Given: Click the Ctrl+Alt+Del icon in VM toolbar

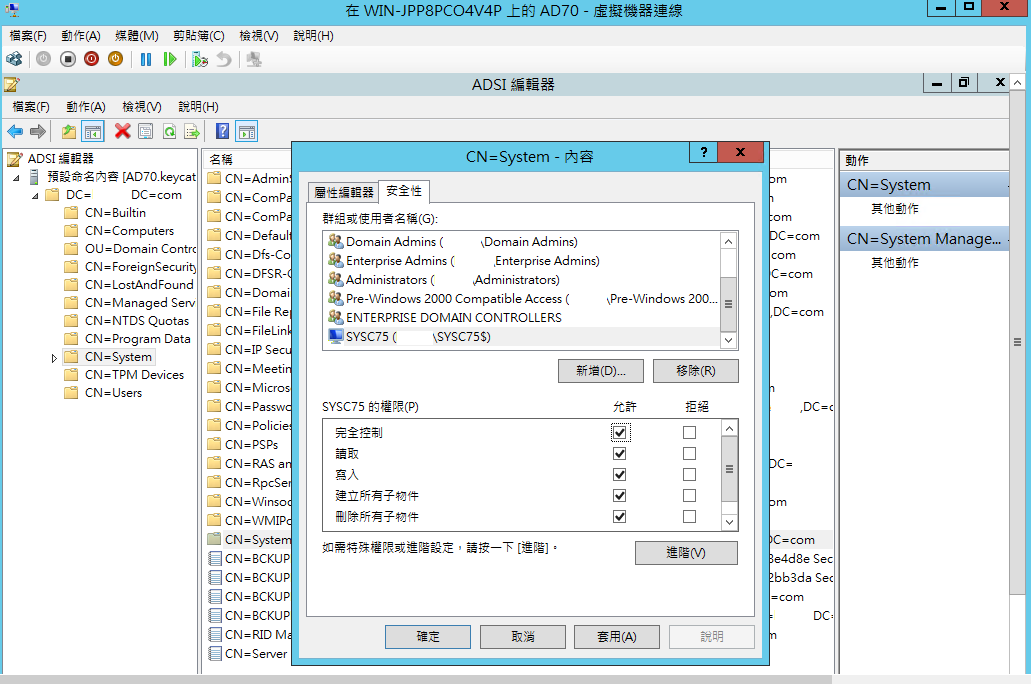Looking at the screenshot, I should click(14, 59).
